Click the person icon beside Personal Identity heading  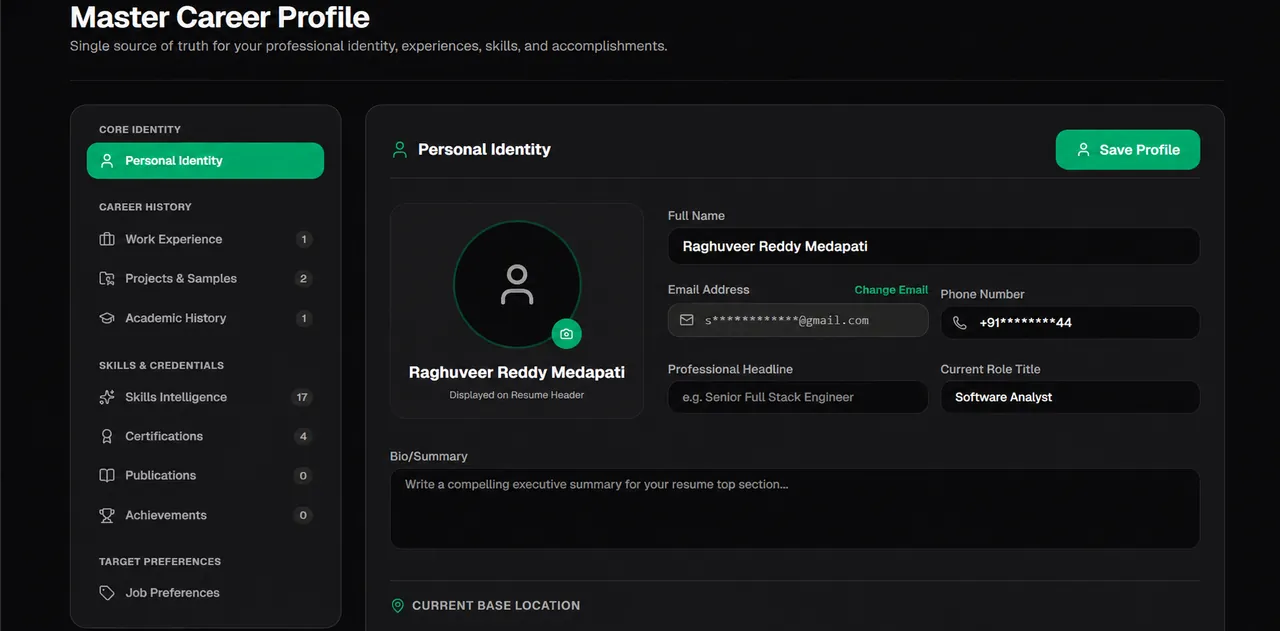[400, 150]
